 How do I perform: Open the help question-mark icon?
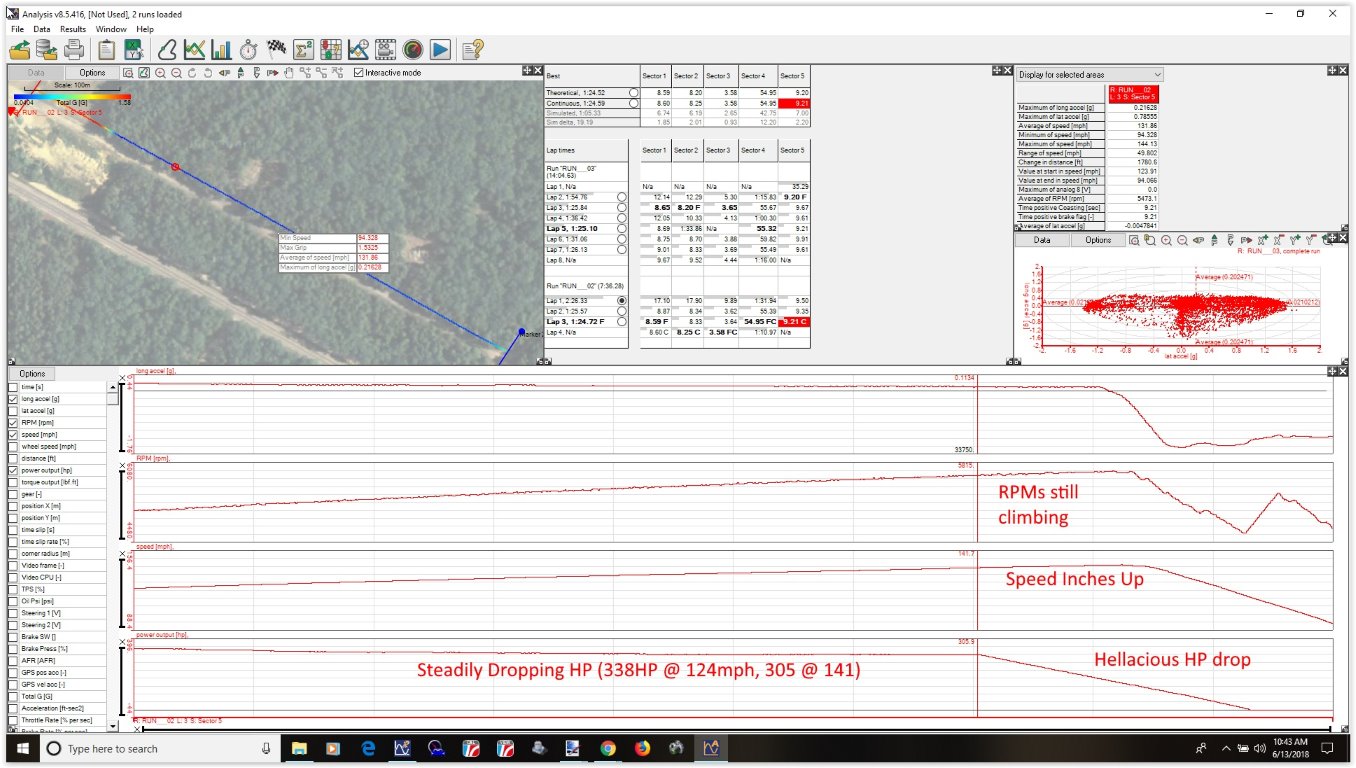point(473,49)
